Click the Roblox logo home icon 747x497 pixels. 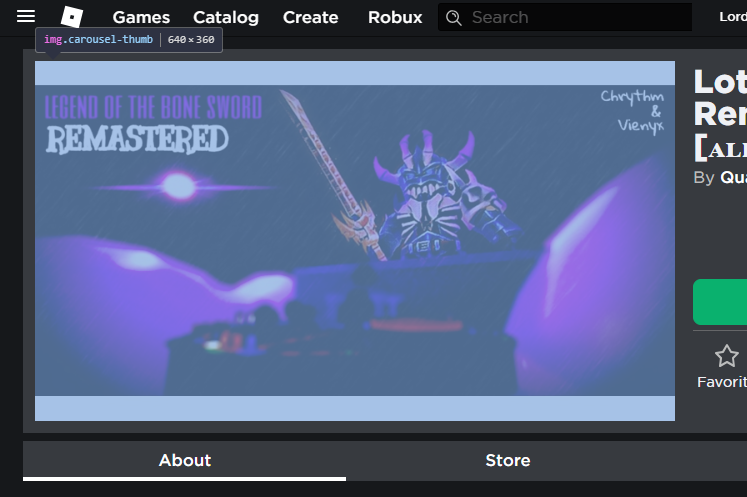coord(72,17)
